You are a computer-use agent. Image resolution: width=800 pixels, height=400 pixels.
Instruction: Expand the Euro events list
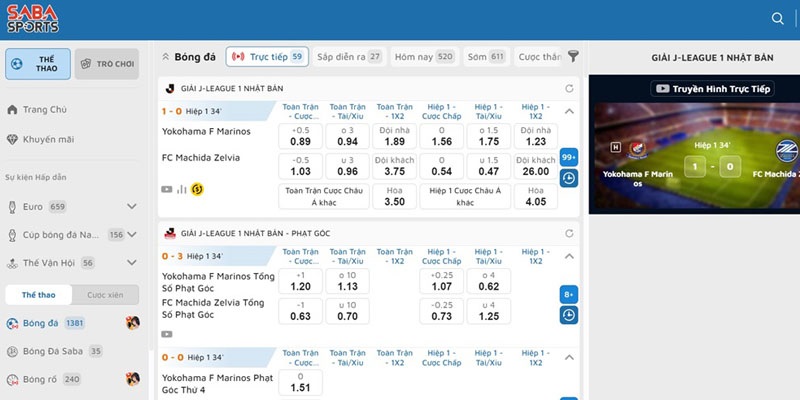[x=132, y=207]
